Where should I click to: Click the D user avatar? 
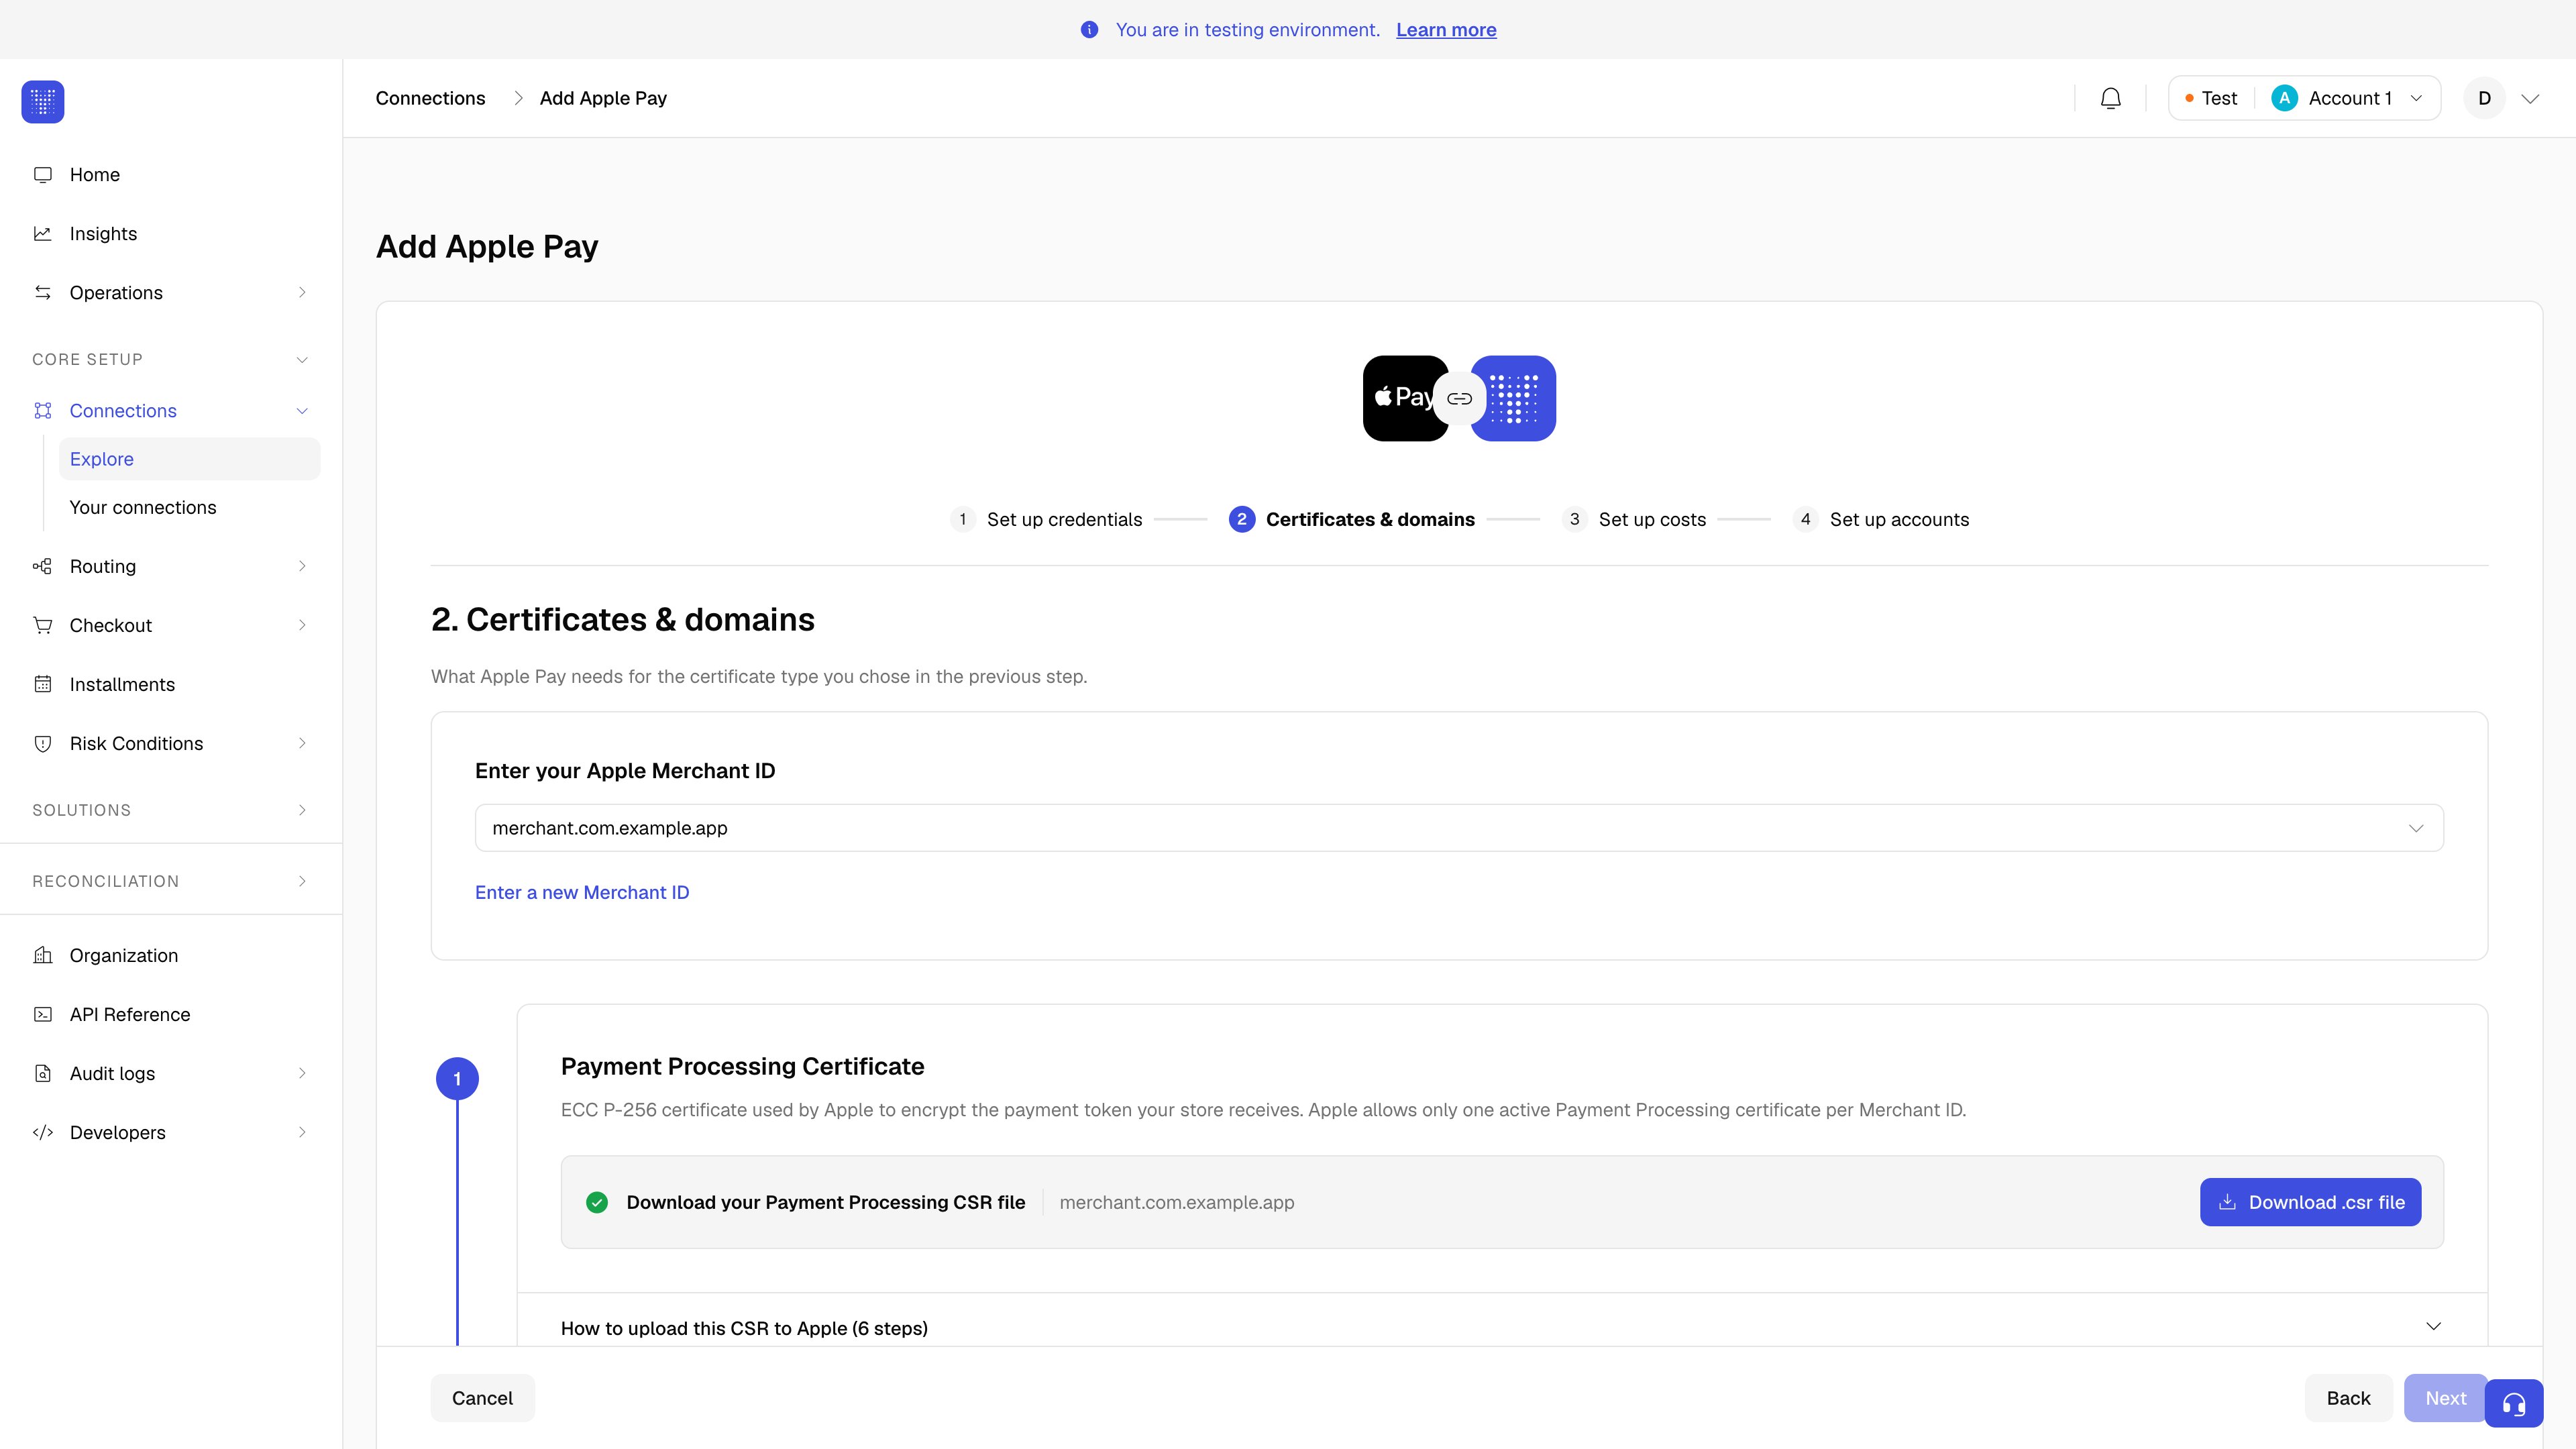2484,98
